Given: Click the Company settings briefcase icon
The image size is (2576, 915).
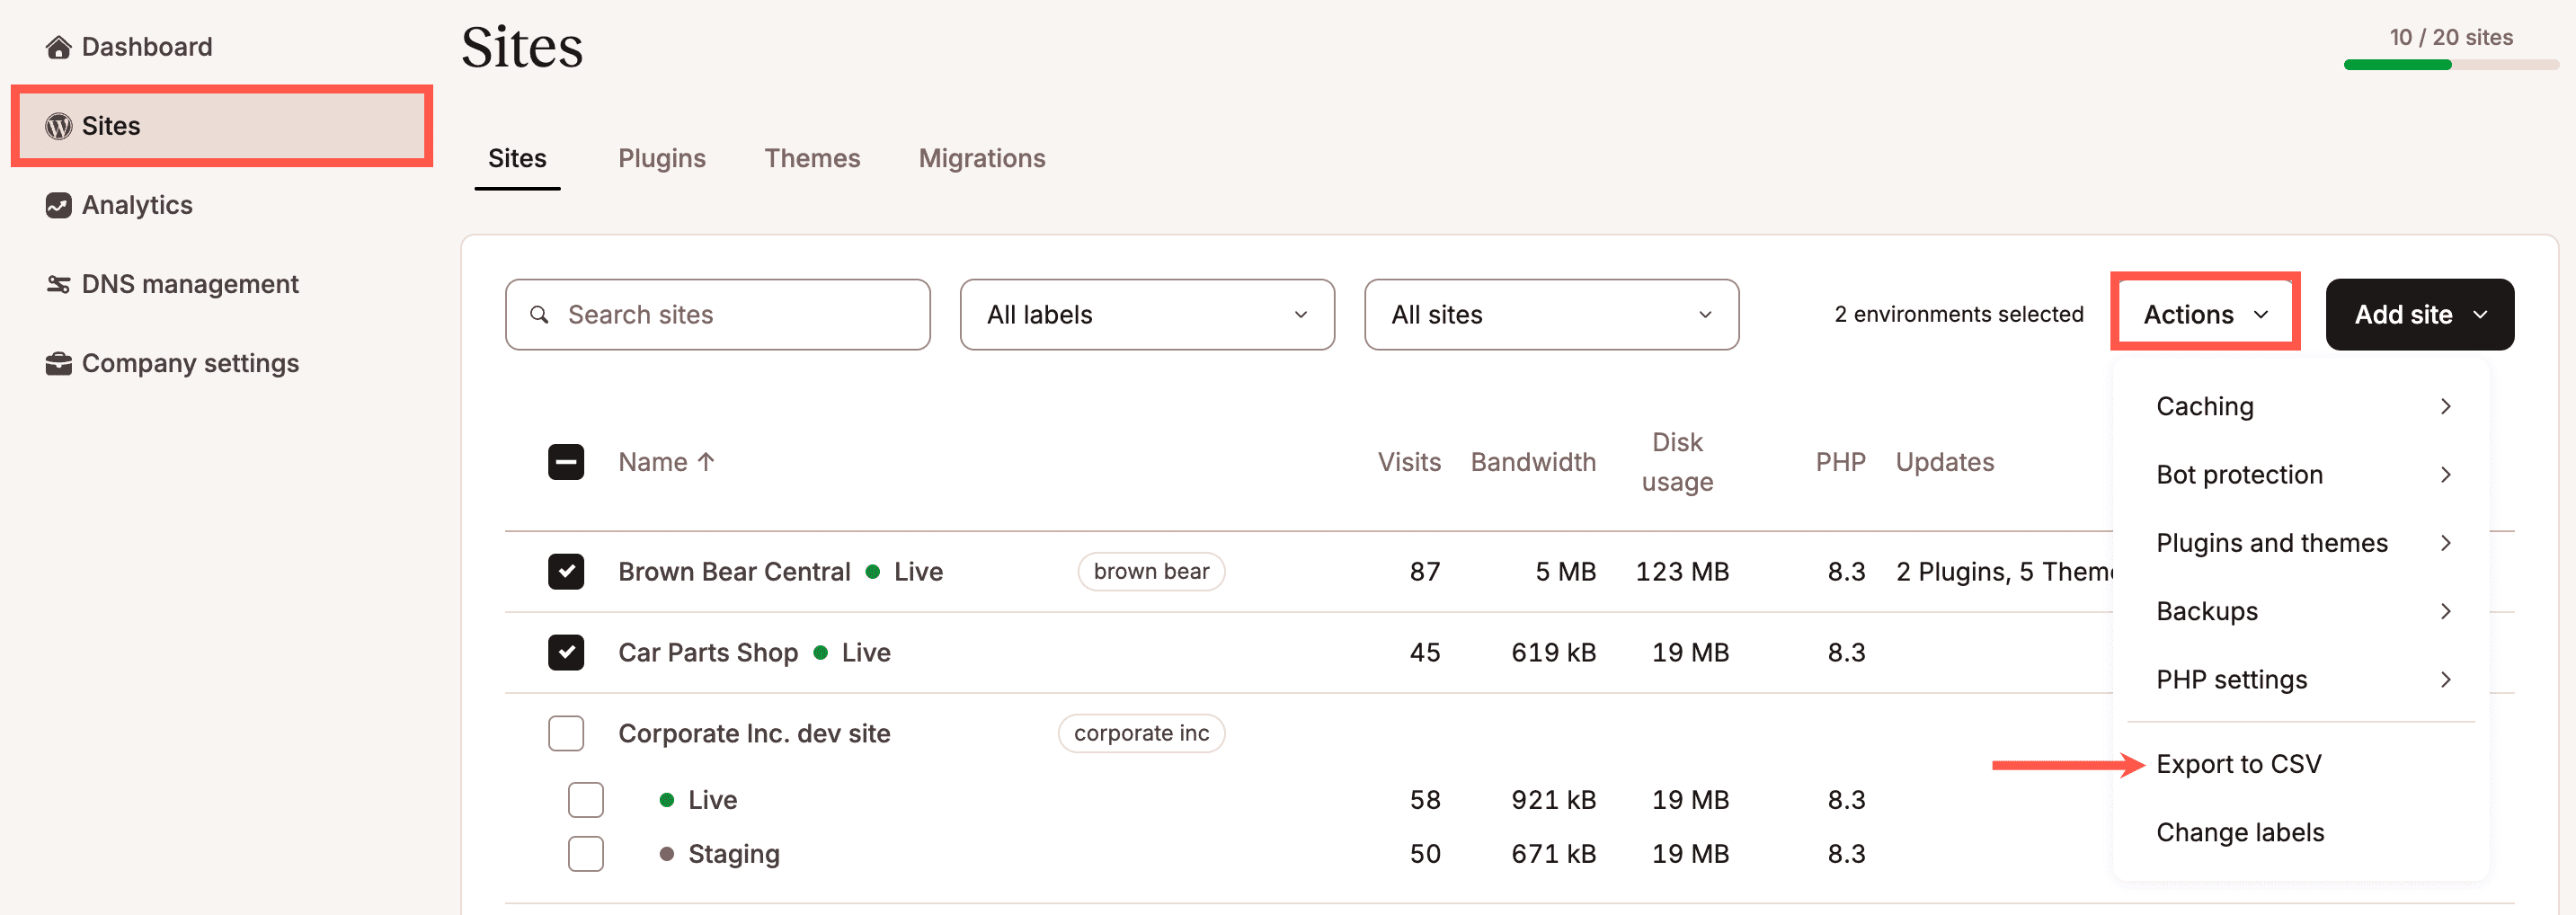Looking at the screenshot, I should click(58, 363).
